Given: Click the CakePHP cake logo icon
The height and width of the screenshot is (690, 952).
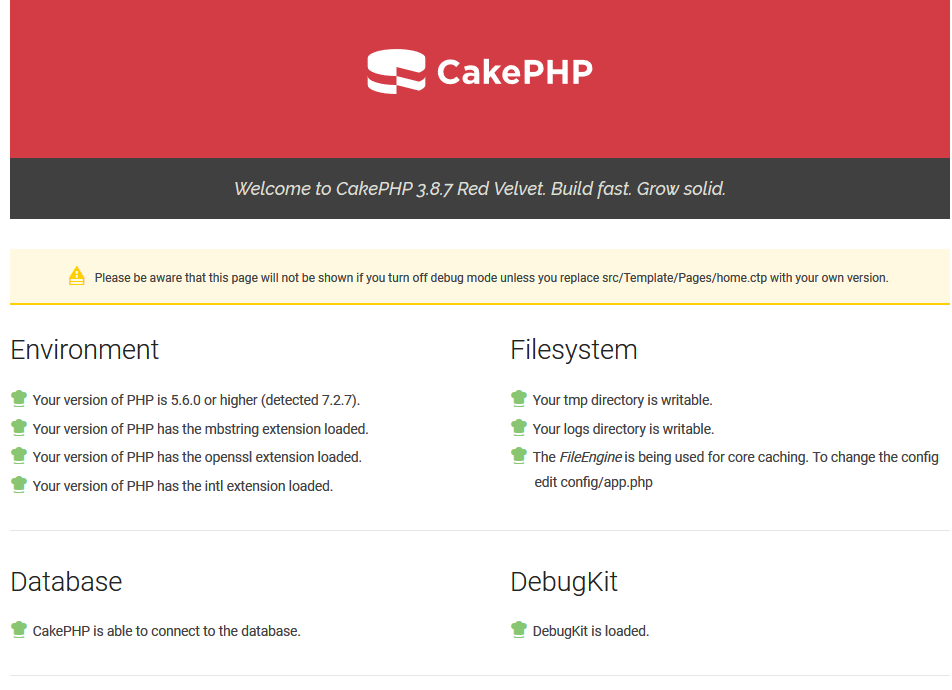Looking at the screenshot, I should coord(396,72).
